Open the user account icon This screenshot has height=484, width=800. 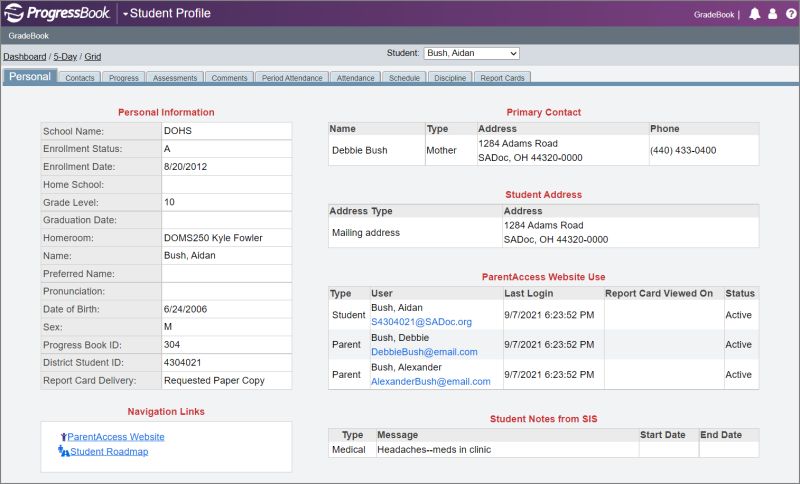coord(772,14)
